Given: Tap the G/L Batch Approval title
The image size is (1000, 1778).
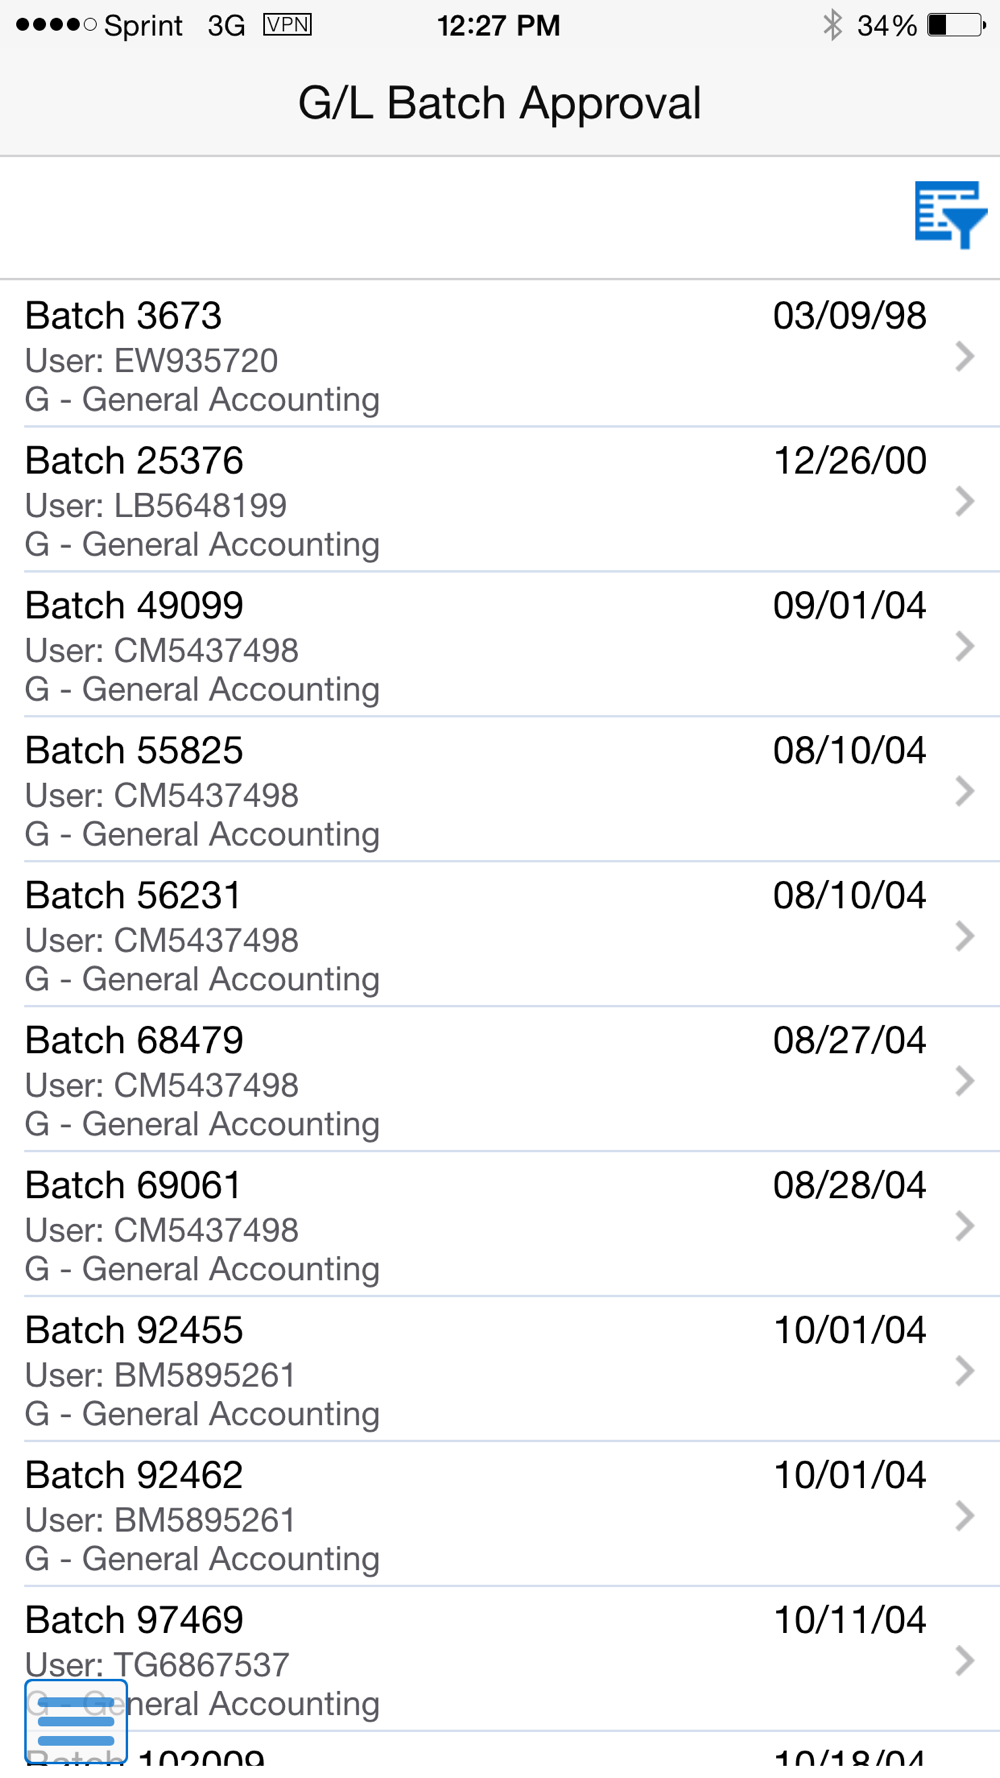Looking at the screenshot, I should tap(500, 103).
